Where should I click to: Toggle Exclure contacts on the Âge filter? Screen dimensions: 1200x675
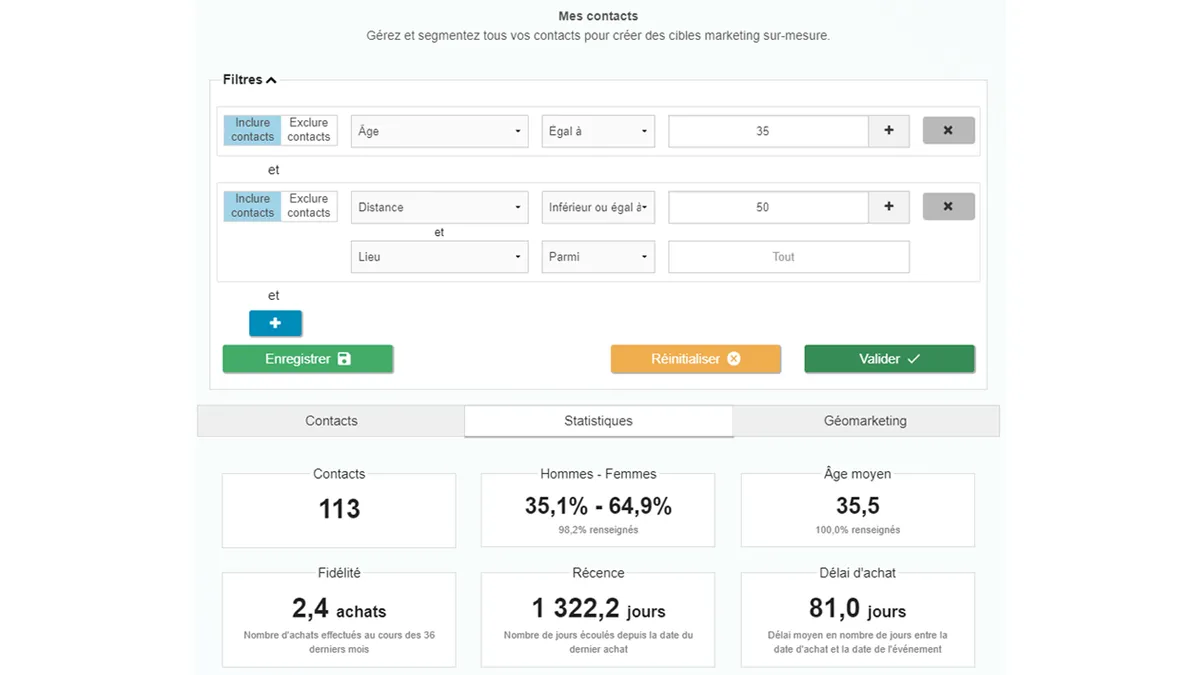(309, 130)
